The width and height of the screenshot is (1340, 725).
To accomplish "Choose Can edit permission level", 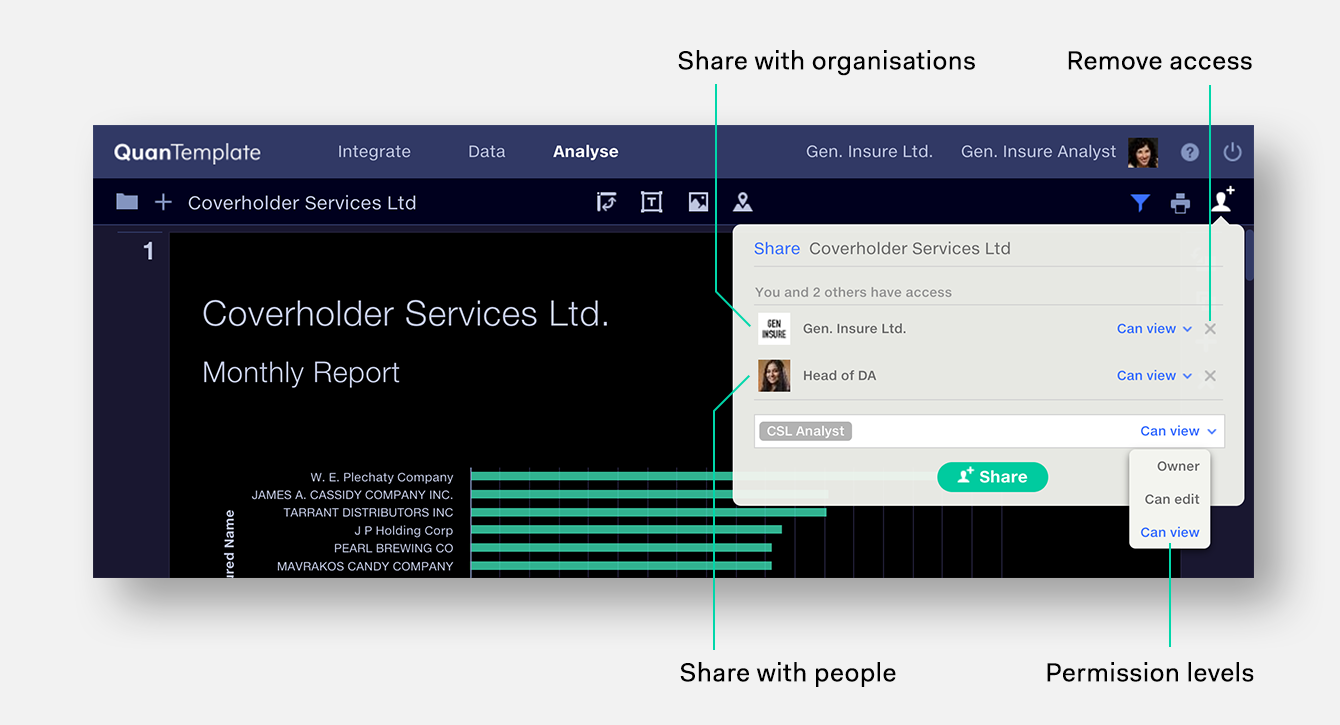I will (x=1170, y=499).
